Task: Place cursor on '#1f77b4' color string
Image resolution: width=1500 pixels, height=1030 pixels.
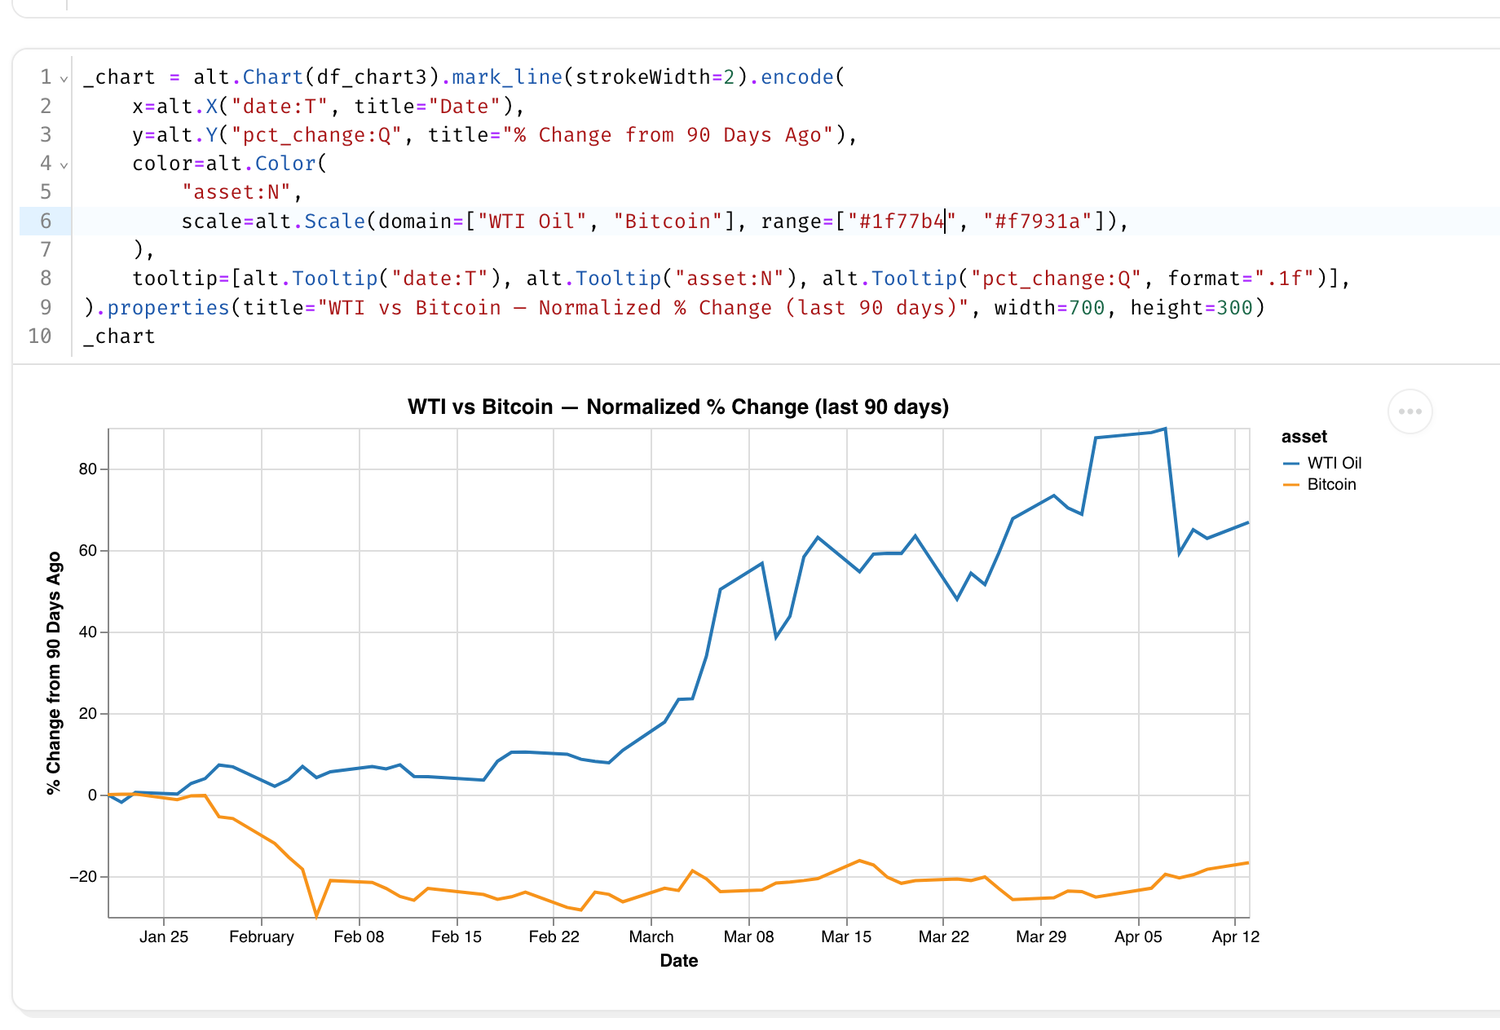Action: (x=902, y=221)
